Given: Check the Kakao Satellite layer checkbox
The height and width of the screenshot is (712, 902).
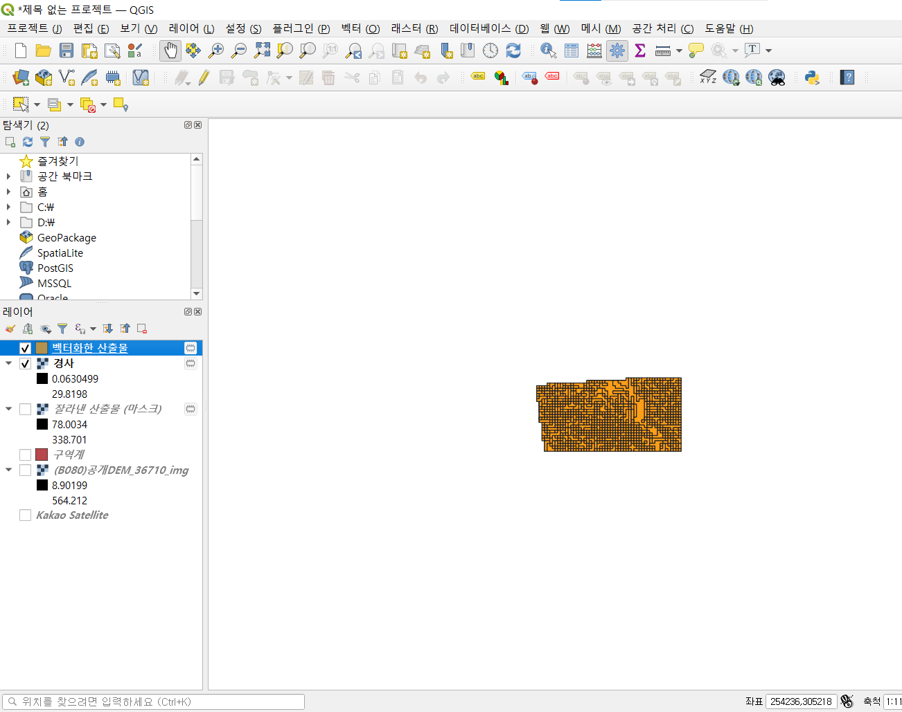Looking at the screenshot, I should [25, 515].
